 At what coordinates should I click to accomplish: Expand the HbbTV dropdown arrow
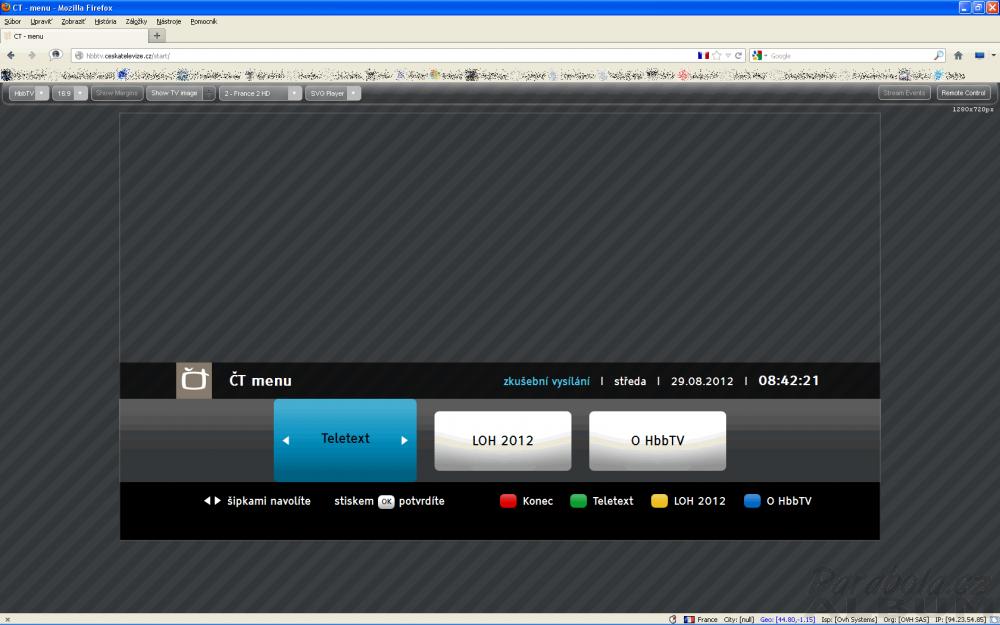point(41,93)
